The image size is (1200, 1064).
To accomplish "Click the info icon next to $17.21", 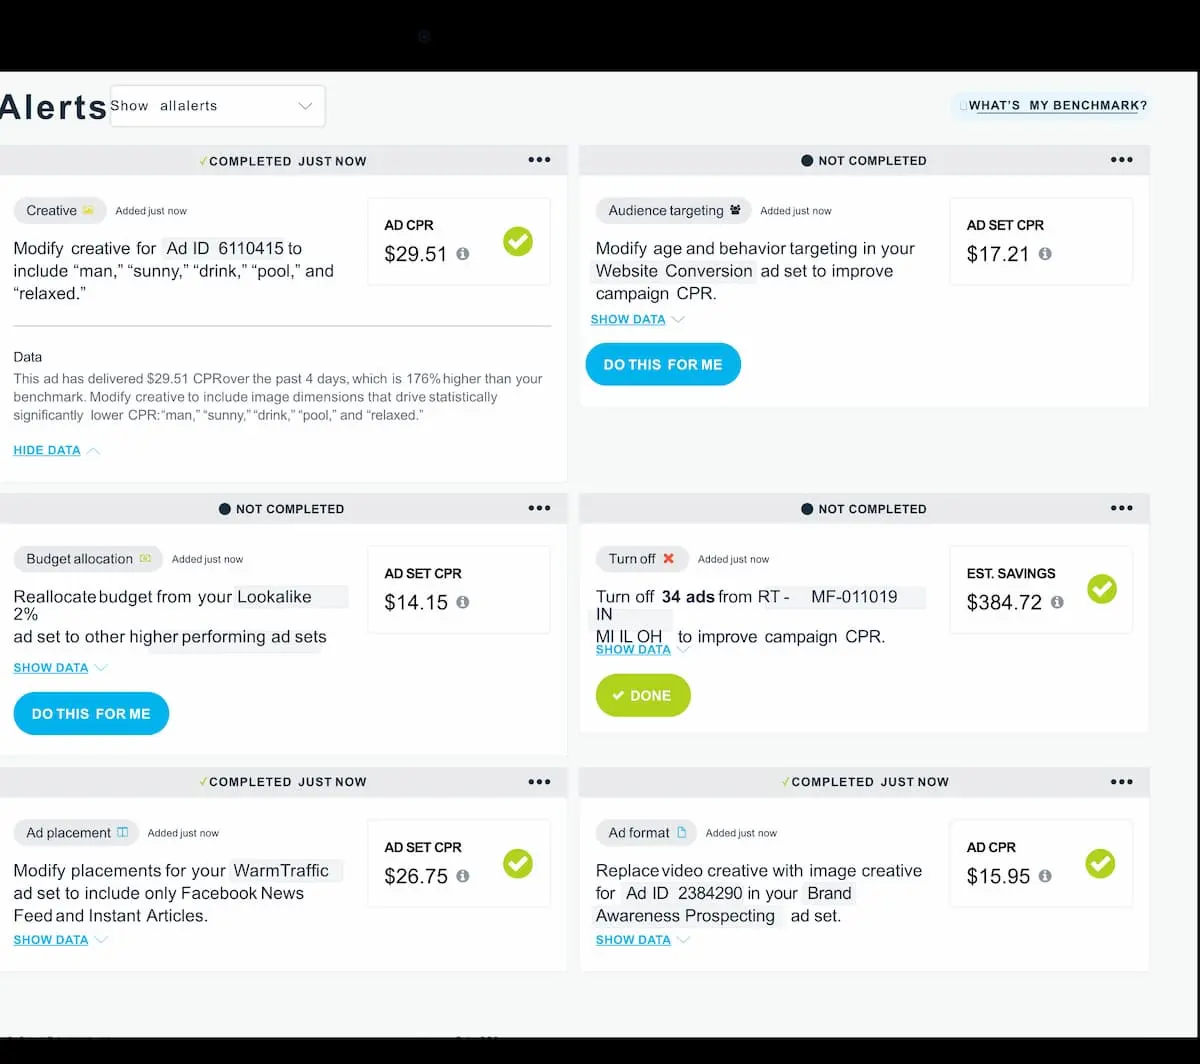I will [x=1044, y=254].
